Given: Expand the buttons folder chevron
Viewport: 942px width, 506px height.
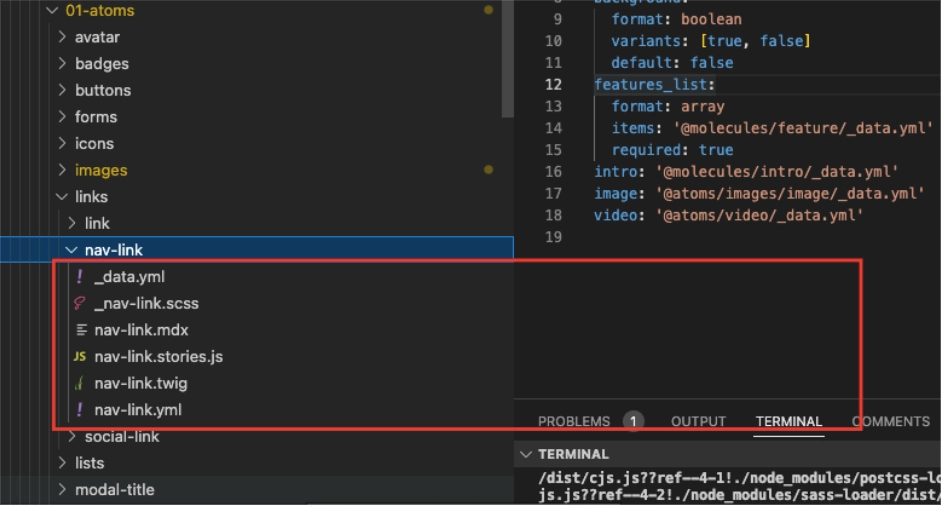Looking at the screenshot, I should tap(62, 90).
